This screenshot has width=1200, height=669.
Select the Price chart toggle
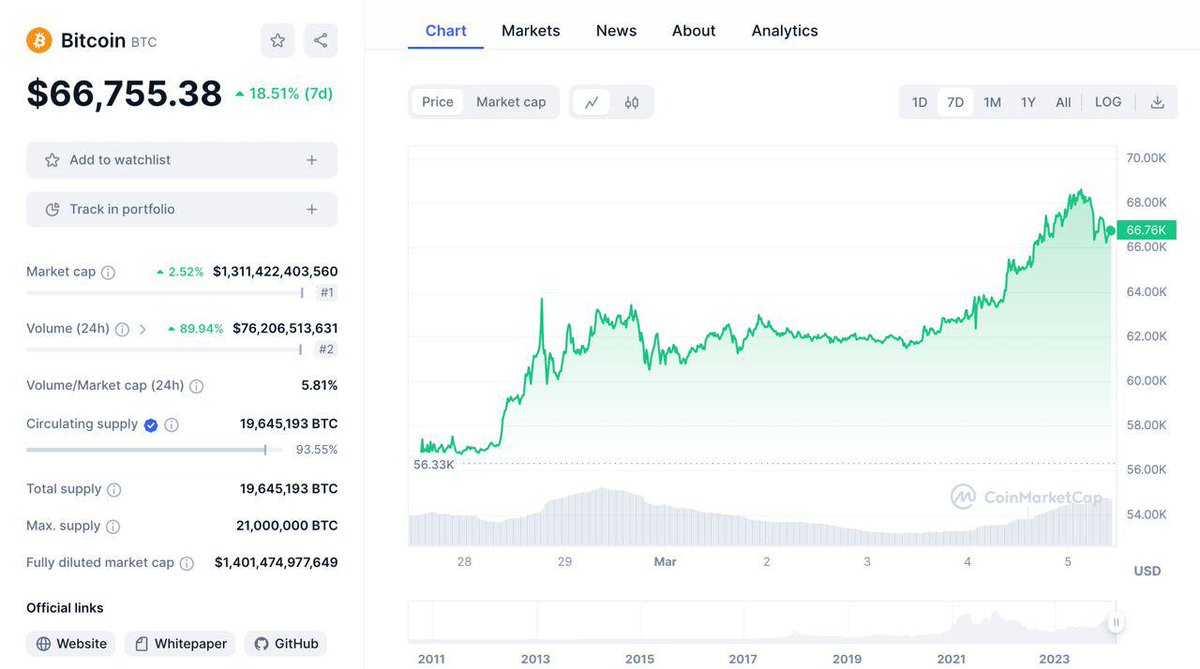click(437, 102)
